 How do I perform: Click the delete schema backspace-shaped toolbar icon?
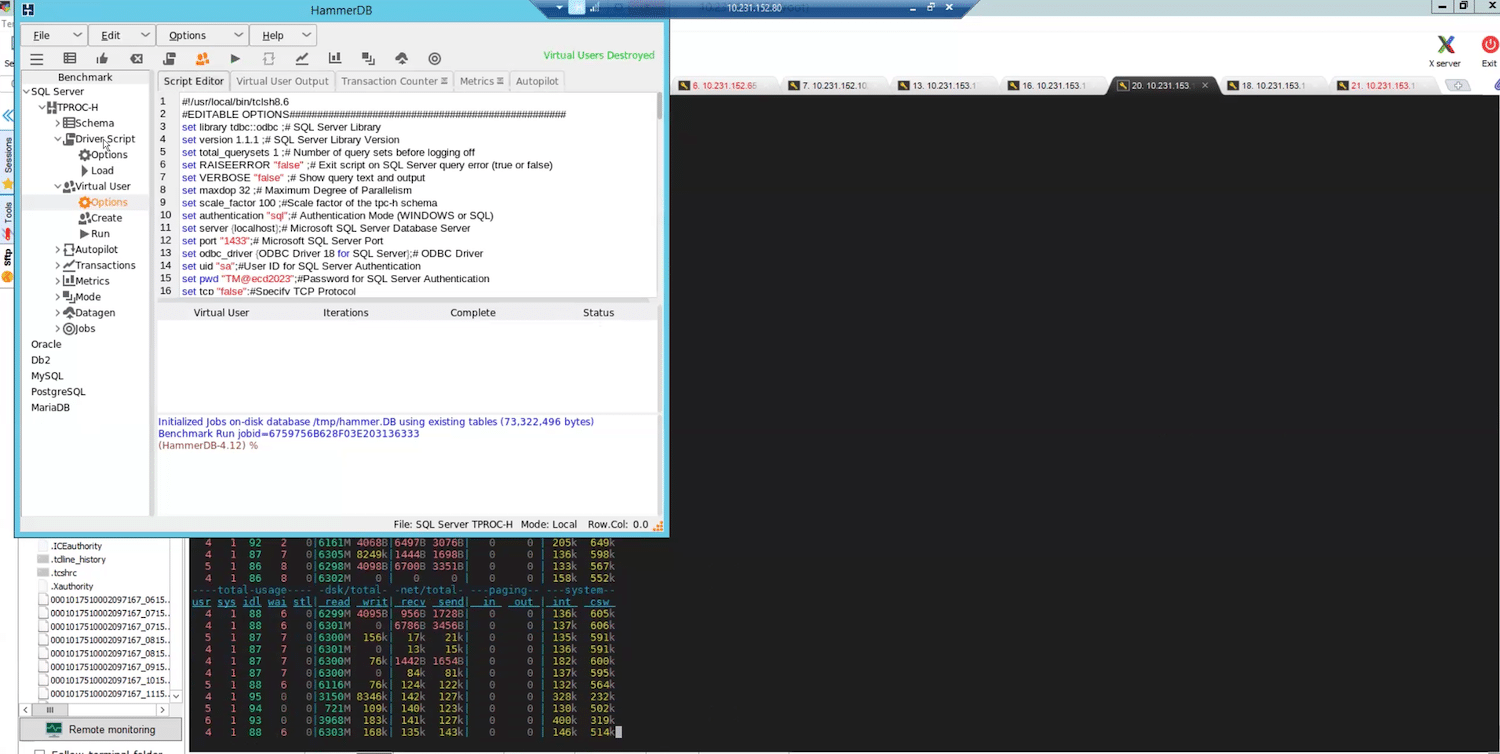point(137,59)
